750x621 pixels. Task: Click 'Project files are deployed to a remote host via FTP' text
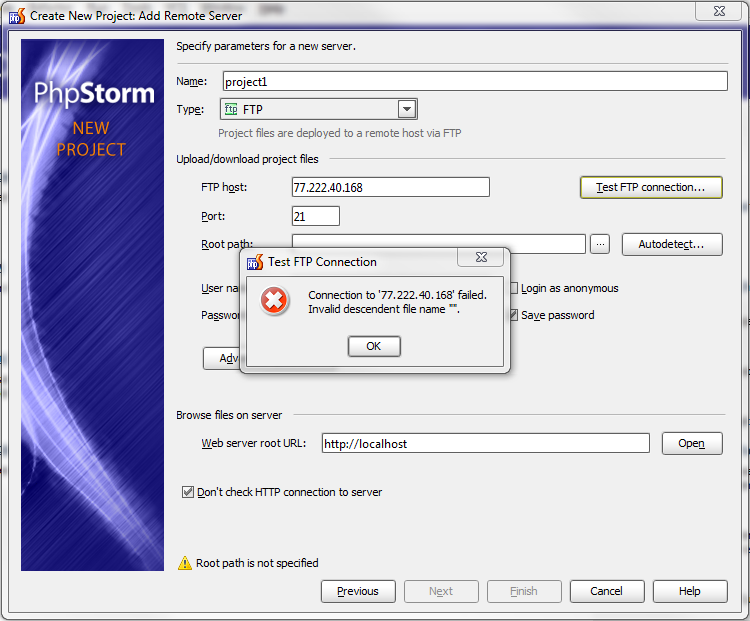(x=340, y=133)
